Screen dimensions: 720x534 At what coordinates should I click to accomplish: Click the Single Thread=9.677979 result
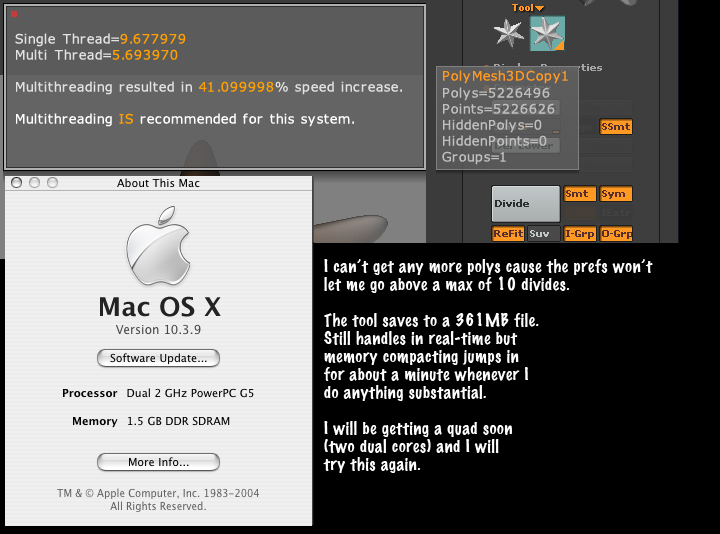[x=100, y=39]
